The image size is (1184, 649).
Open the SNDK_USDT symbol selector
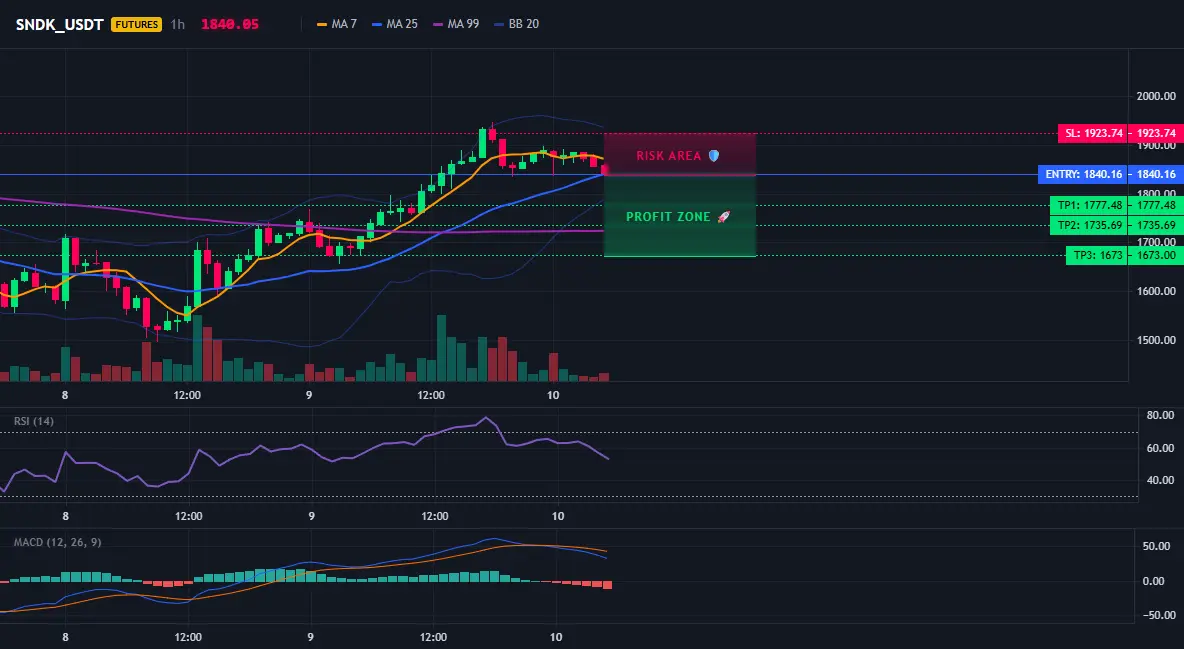coord(60,24)
